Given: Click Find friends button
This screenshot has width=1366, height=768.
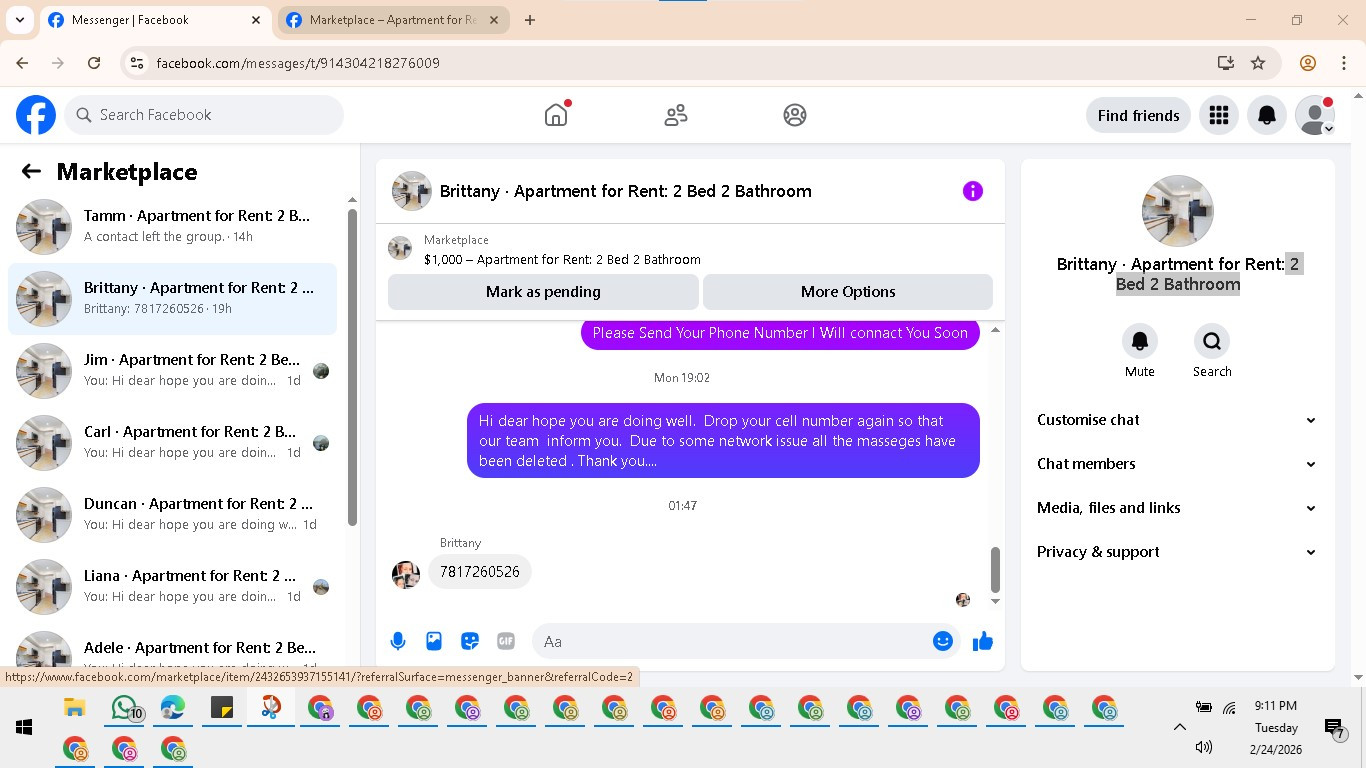Looking at the screenshot, I should pyautogui.click(x=1138, y=115).
